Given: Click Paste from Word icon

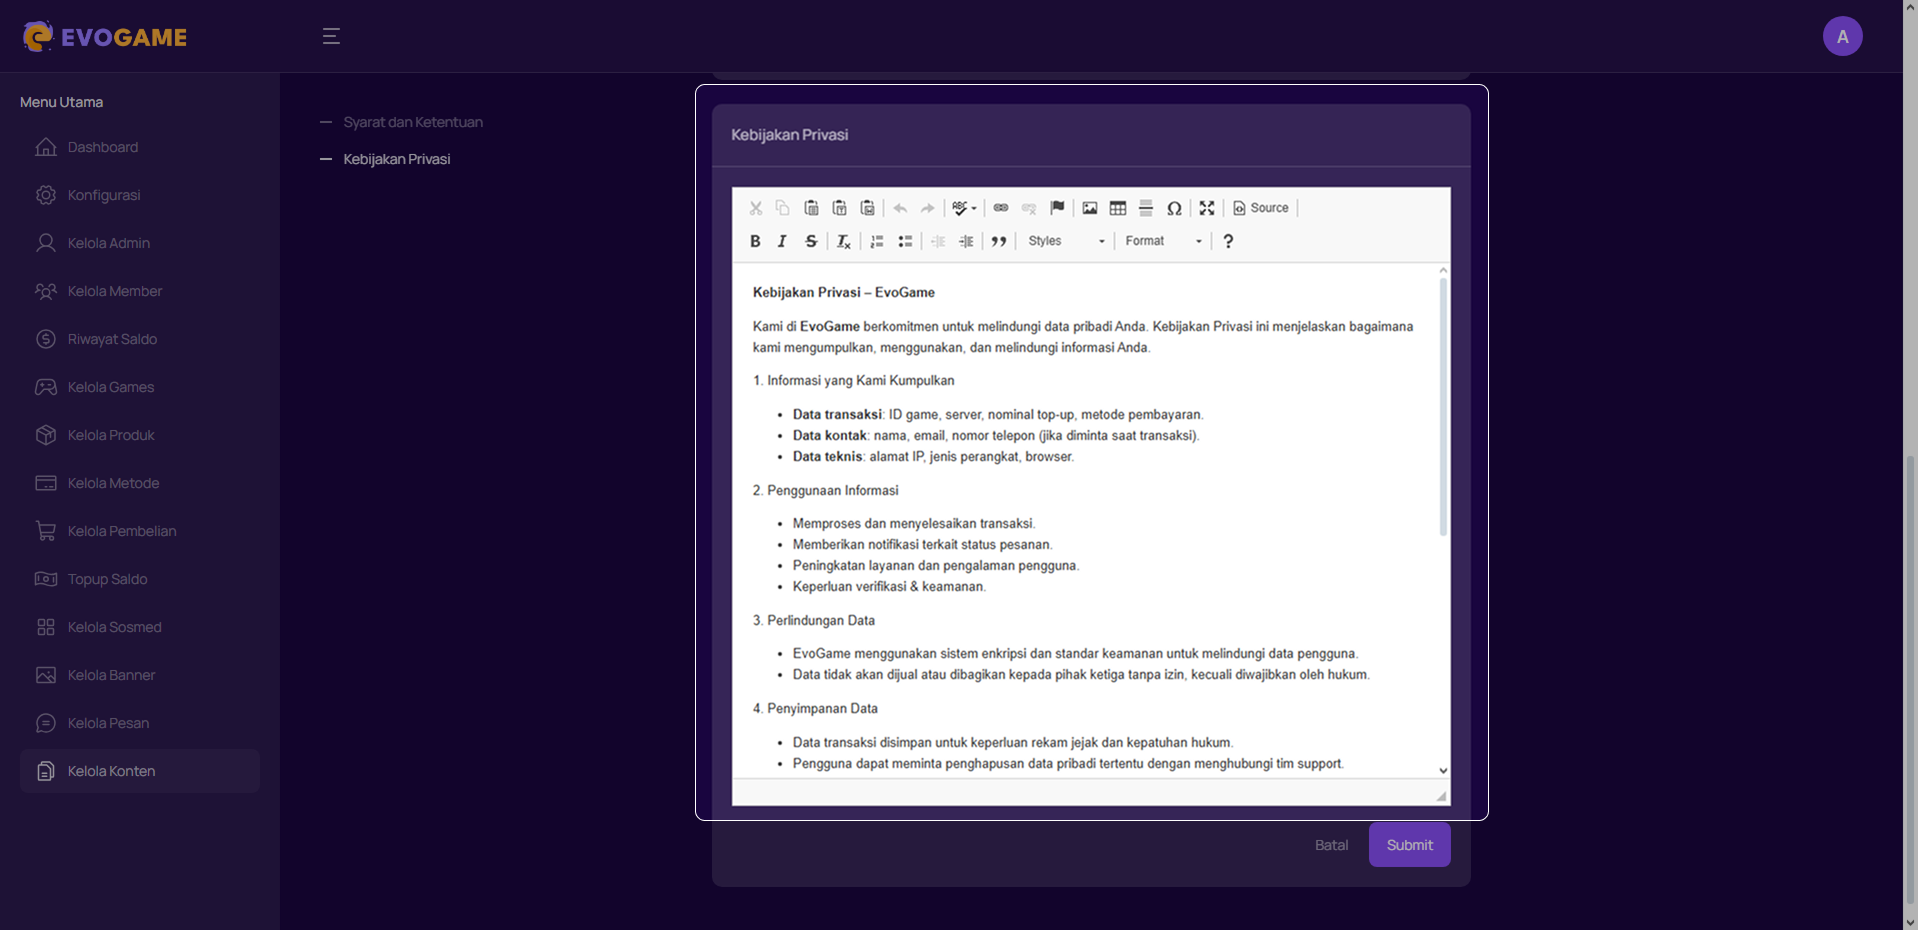Looking at the screenshot, I should click(x=867, y=208).
